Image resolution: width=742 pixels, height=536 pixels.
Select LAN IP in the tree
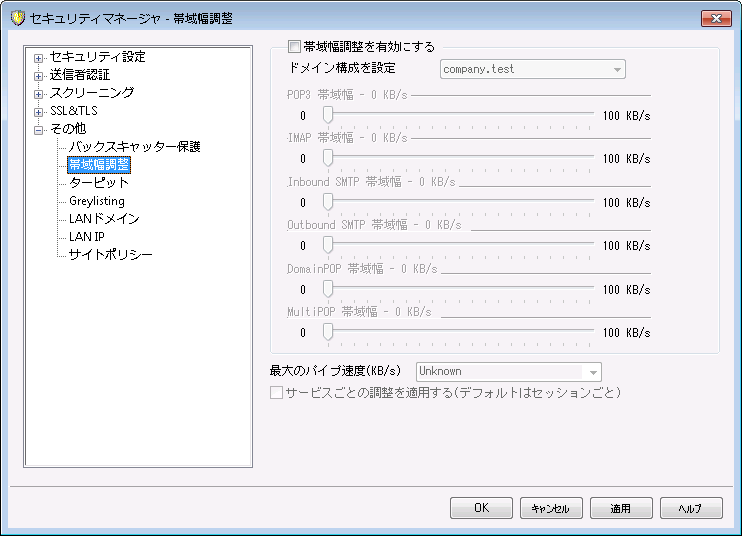coord(86,237)
